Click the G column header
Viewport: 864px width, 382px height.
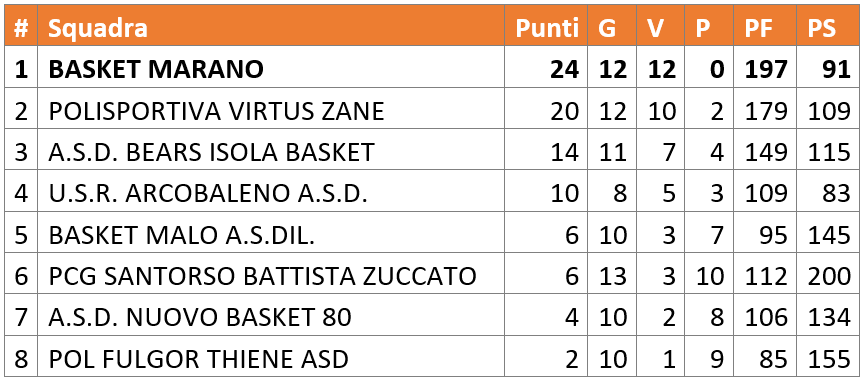tap(607, 28)
